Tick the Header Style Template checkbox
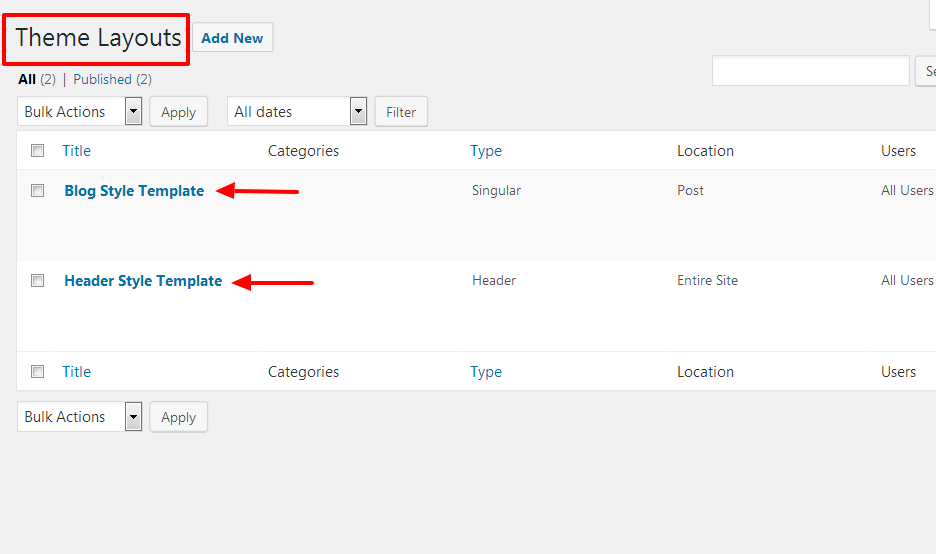Screen dimensions: 936x554 [38, 281]
